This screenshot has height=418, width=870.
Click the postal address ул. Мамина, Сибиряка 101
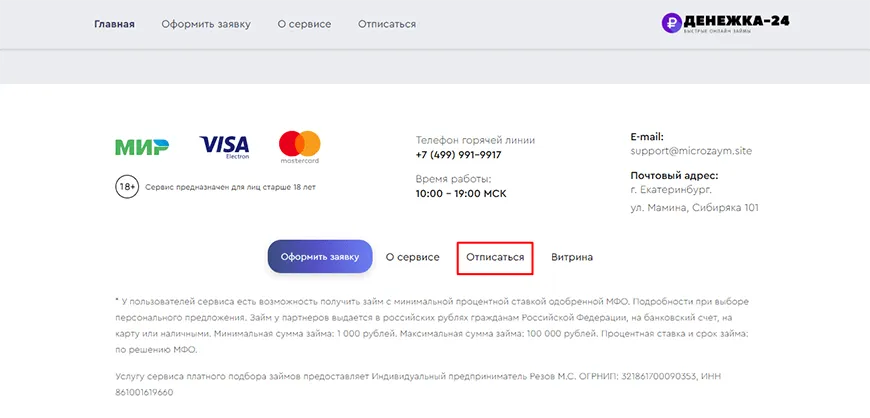(695, 208)
